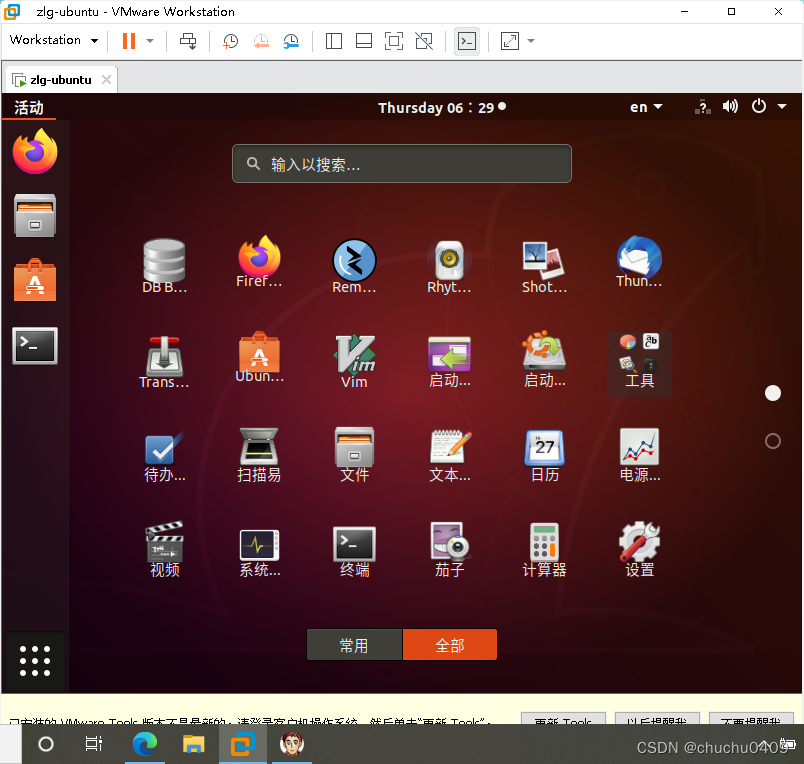
Task: Launch 终端 terminal from the app grid
Action: point(354,552)
